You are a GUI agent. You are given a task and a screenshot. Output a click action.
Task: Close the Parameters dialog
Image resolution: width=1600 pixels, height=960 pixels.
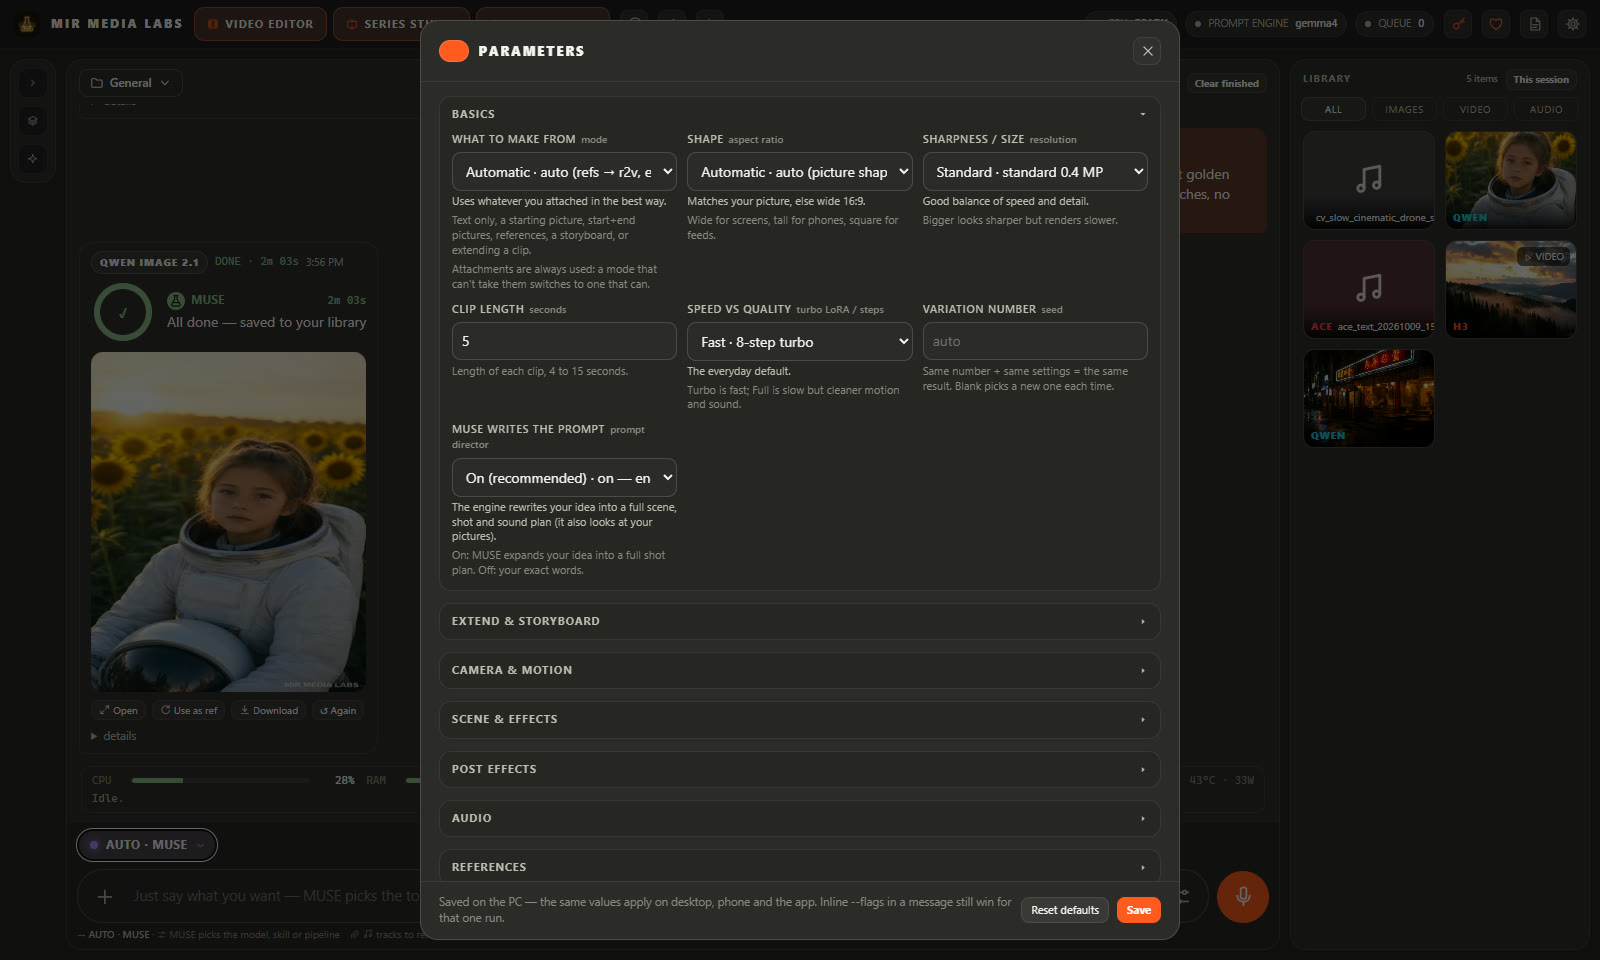click(1147, 51)
